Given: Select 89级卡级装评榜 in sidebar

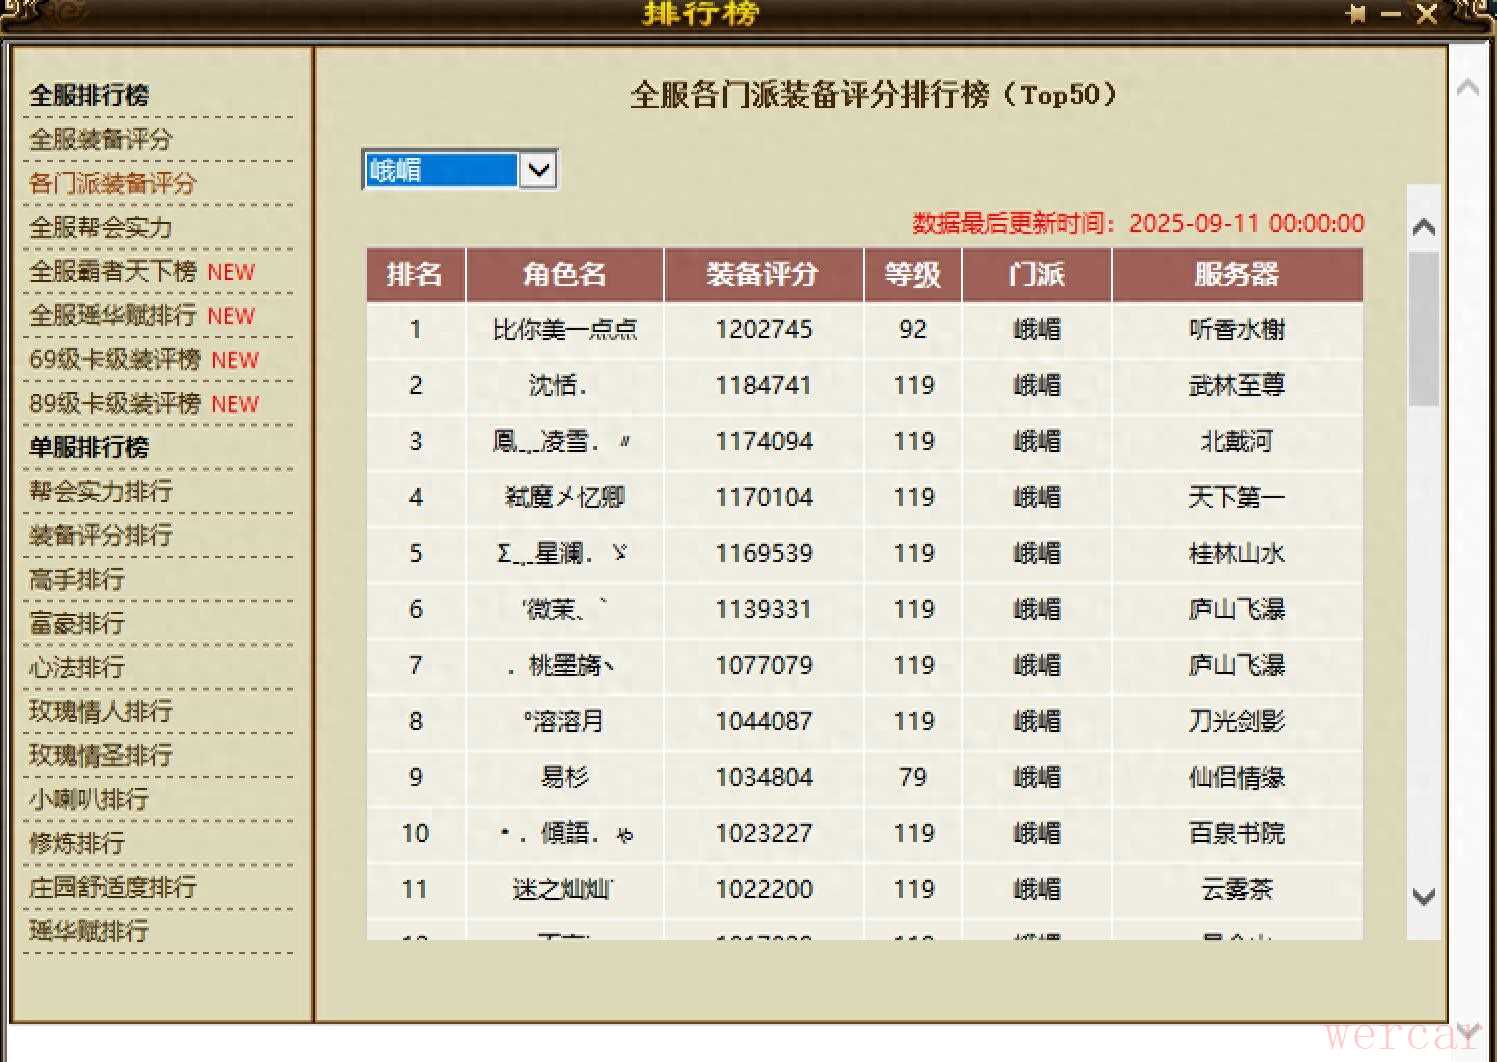Looking at the screenshot, I should pos(115,403).
